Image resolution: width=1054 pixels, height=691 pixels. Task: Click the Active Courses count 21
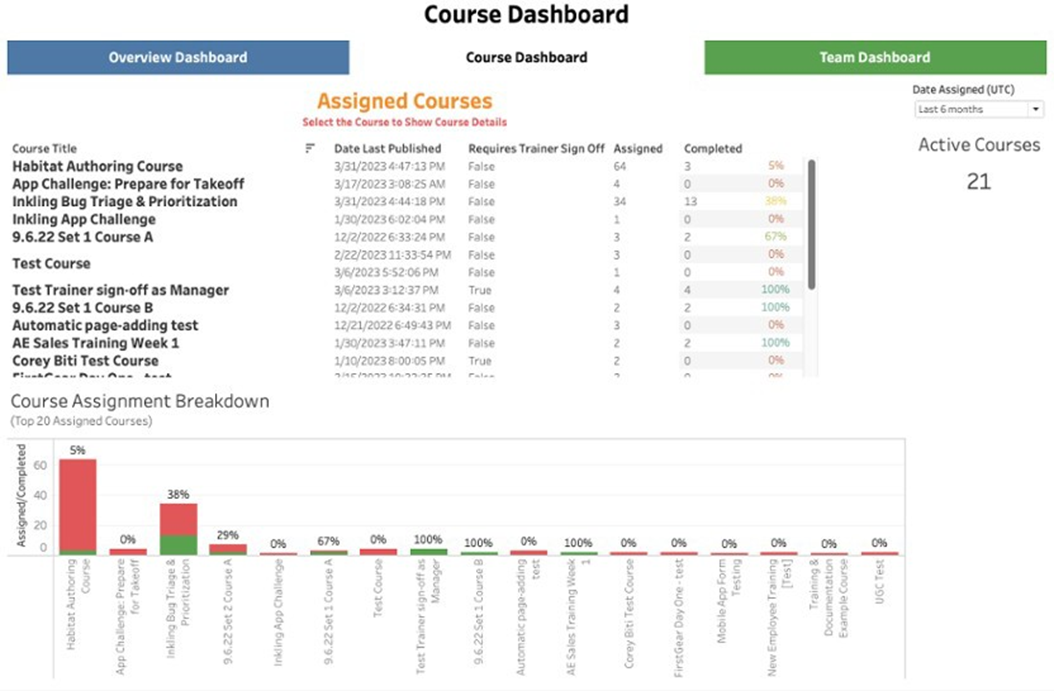tap(979, 181)
